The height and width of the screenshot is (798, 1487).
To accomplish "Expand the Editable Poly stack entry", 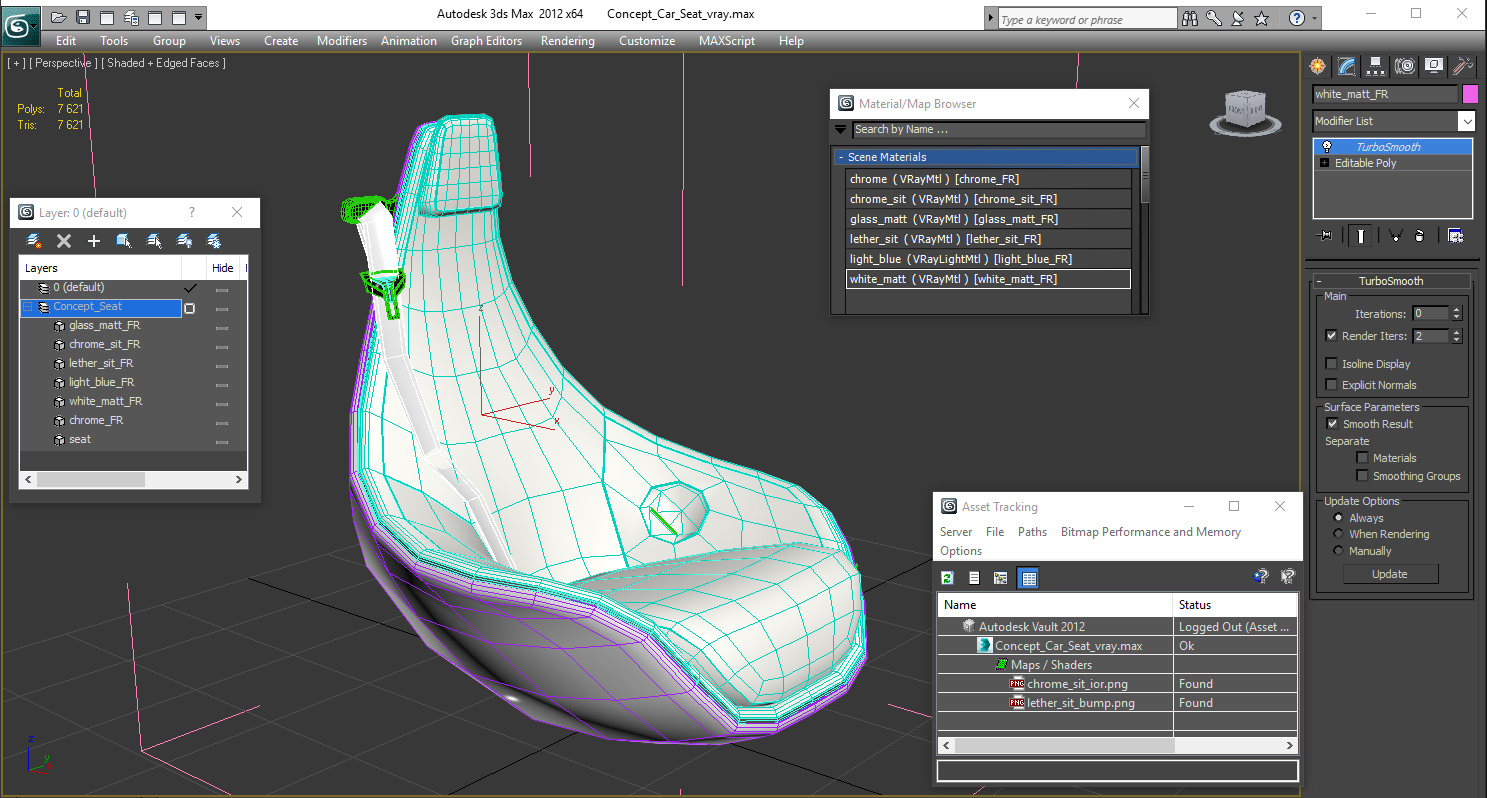I will [x=1325, y=163].
